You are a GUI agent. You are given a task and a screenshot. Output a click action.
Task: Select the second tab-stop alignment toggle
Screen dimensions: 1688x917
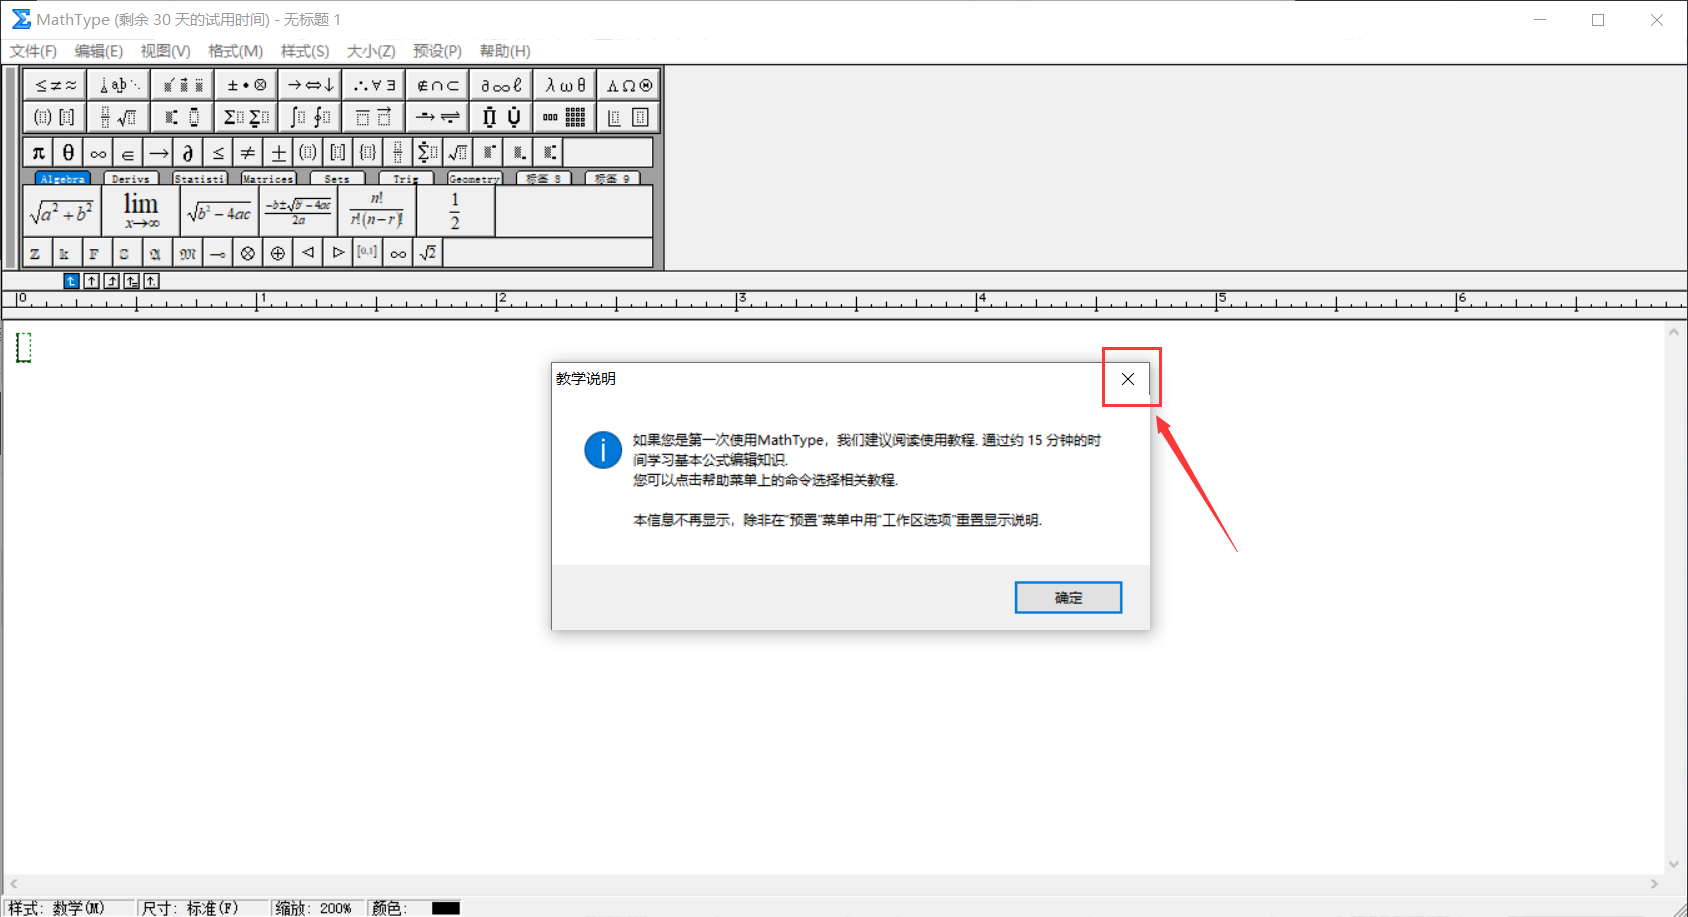[x=91, y=281]
